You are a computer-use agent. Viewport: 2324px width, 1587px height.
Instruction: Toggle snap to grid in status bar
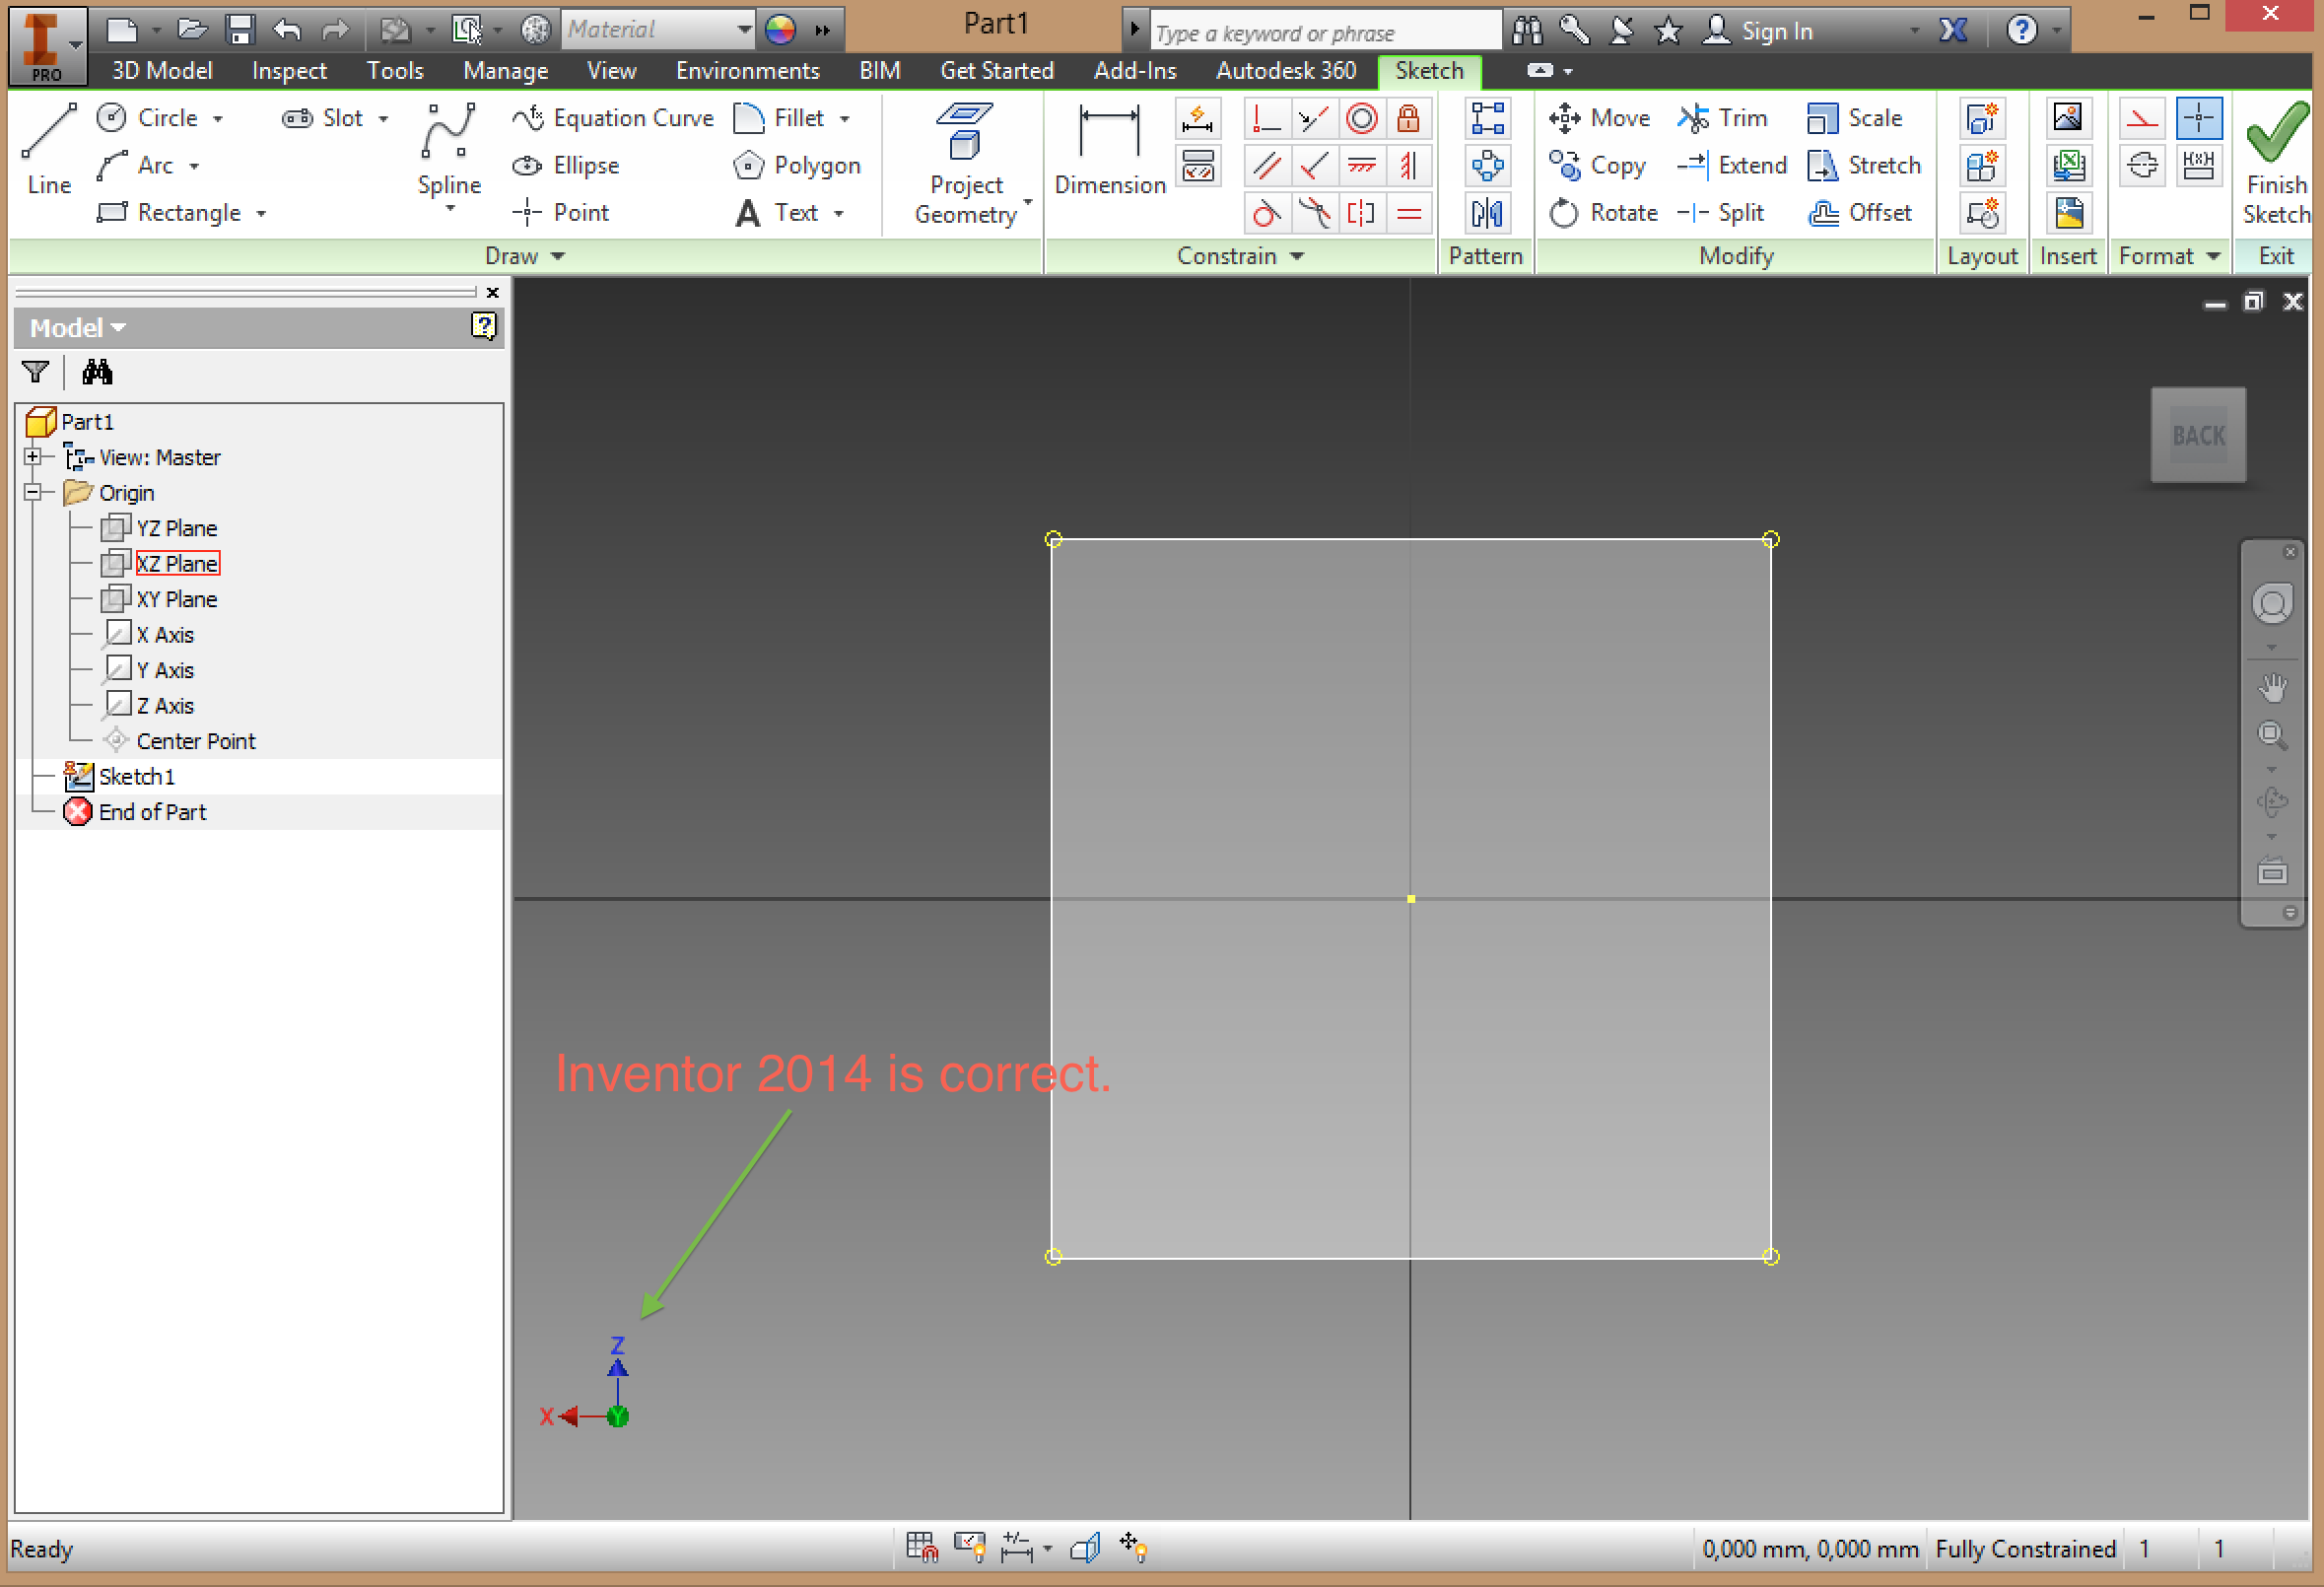tap(921, 1547)
